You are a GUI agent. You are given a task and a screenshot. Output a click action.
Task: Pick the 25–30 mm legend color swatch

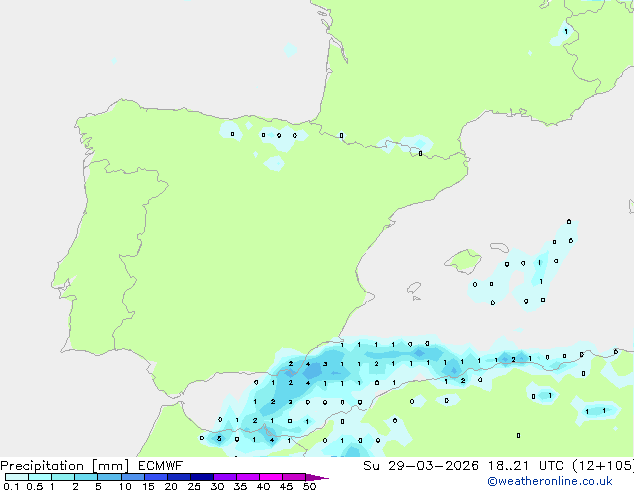[201, 477]
